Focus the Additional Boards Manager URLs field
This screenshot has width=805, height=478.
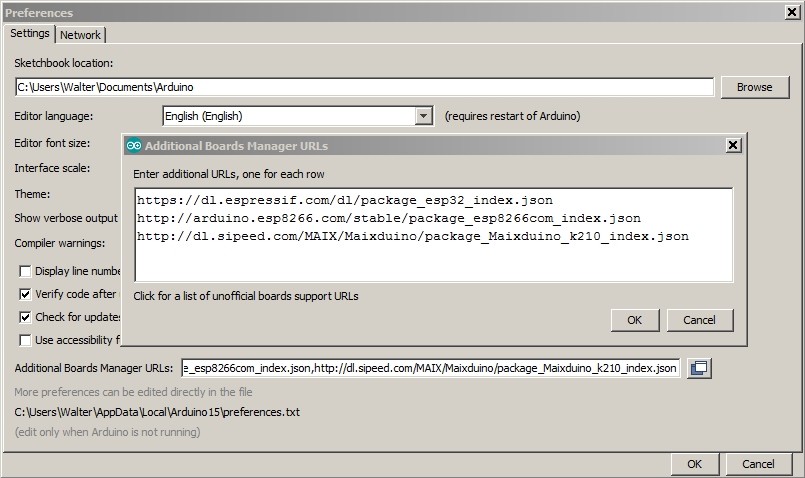430,369
